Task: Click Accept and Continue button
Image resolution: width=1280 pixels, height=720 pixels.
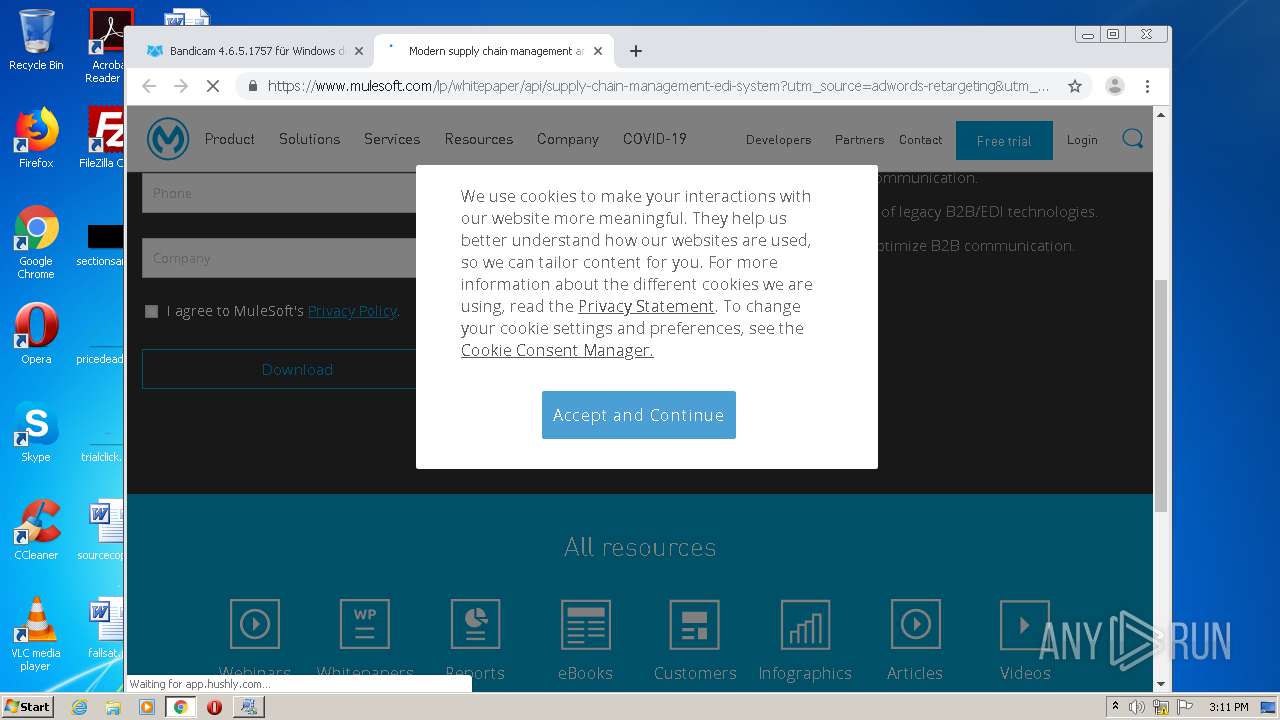Action: (639, 415)
